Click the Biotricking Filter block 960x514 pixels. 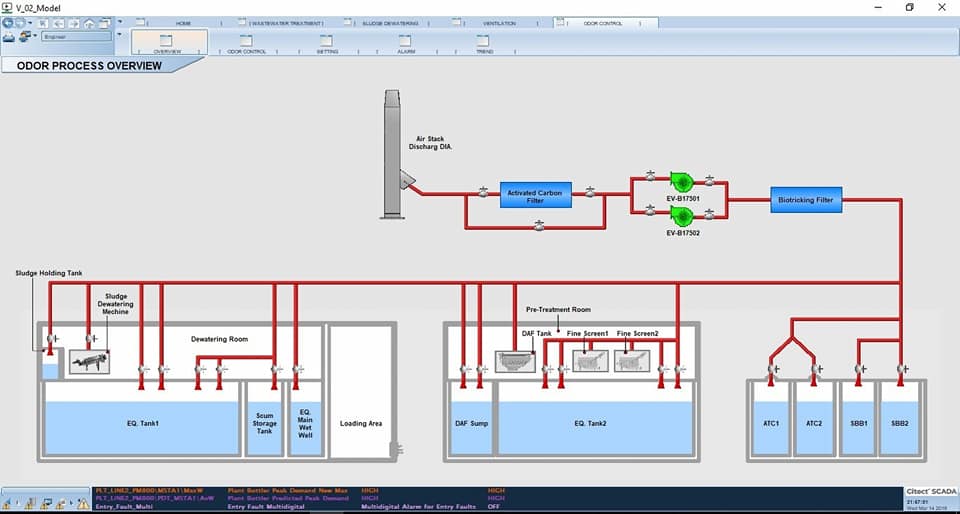tap(806, 199)
